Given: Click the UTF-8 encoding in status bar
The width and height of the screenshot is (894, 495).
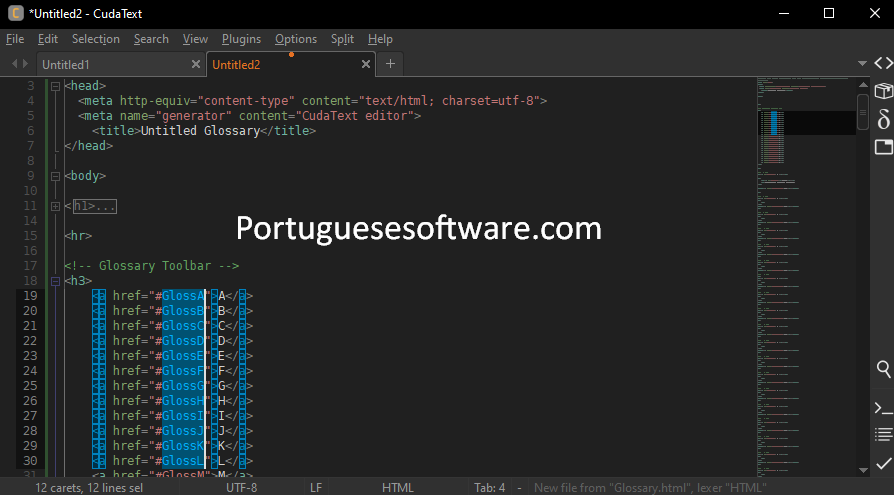Looking at the screenshot, I should coord(241,487).
